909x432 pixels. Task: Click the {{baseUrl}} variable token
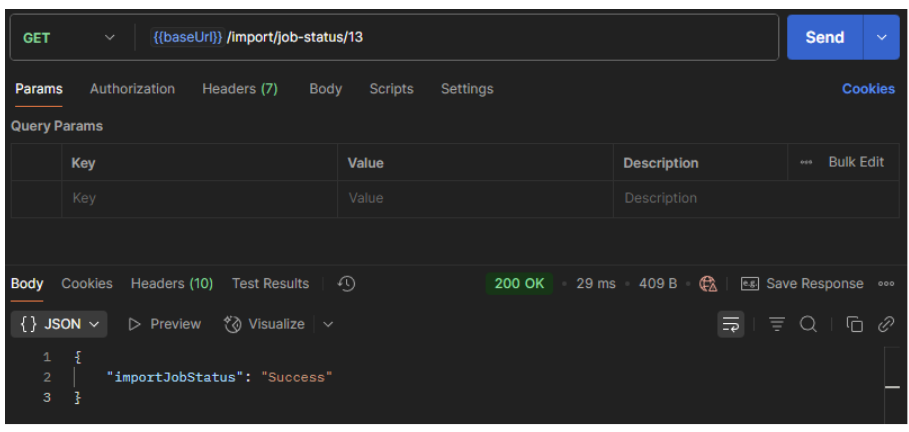(187, 38)
